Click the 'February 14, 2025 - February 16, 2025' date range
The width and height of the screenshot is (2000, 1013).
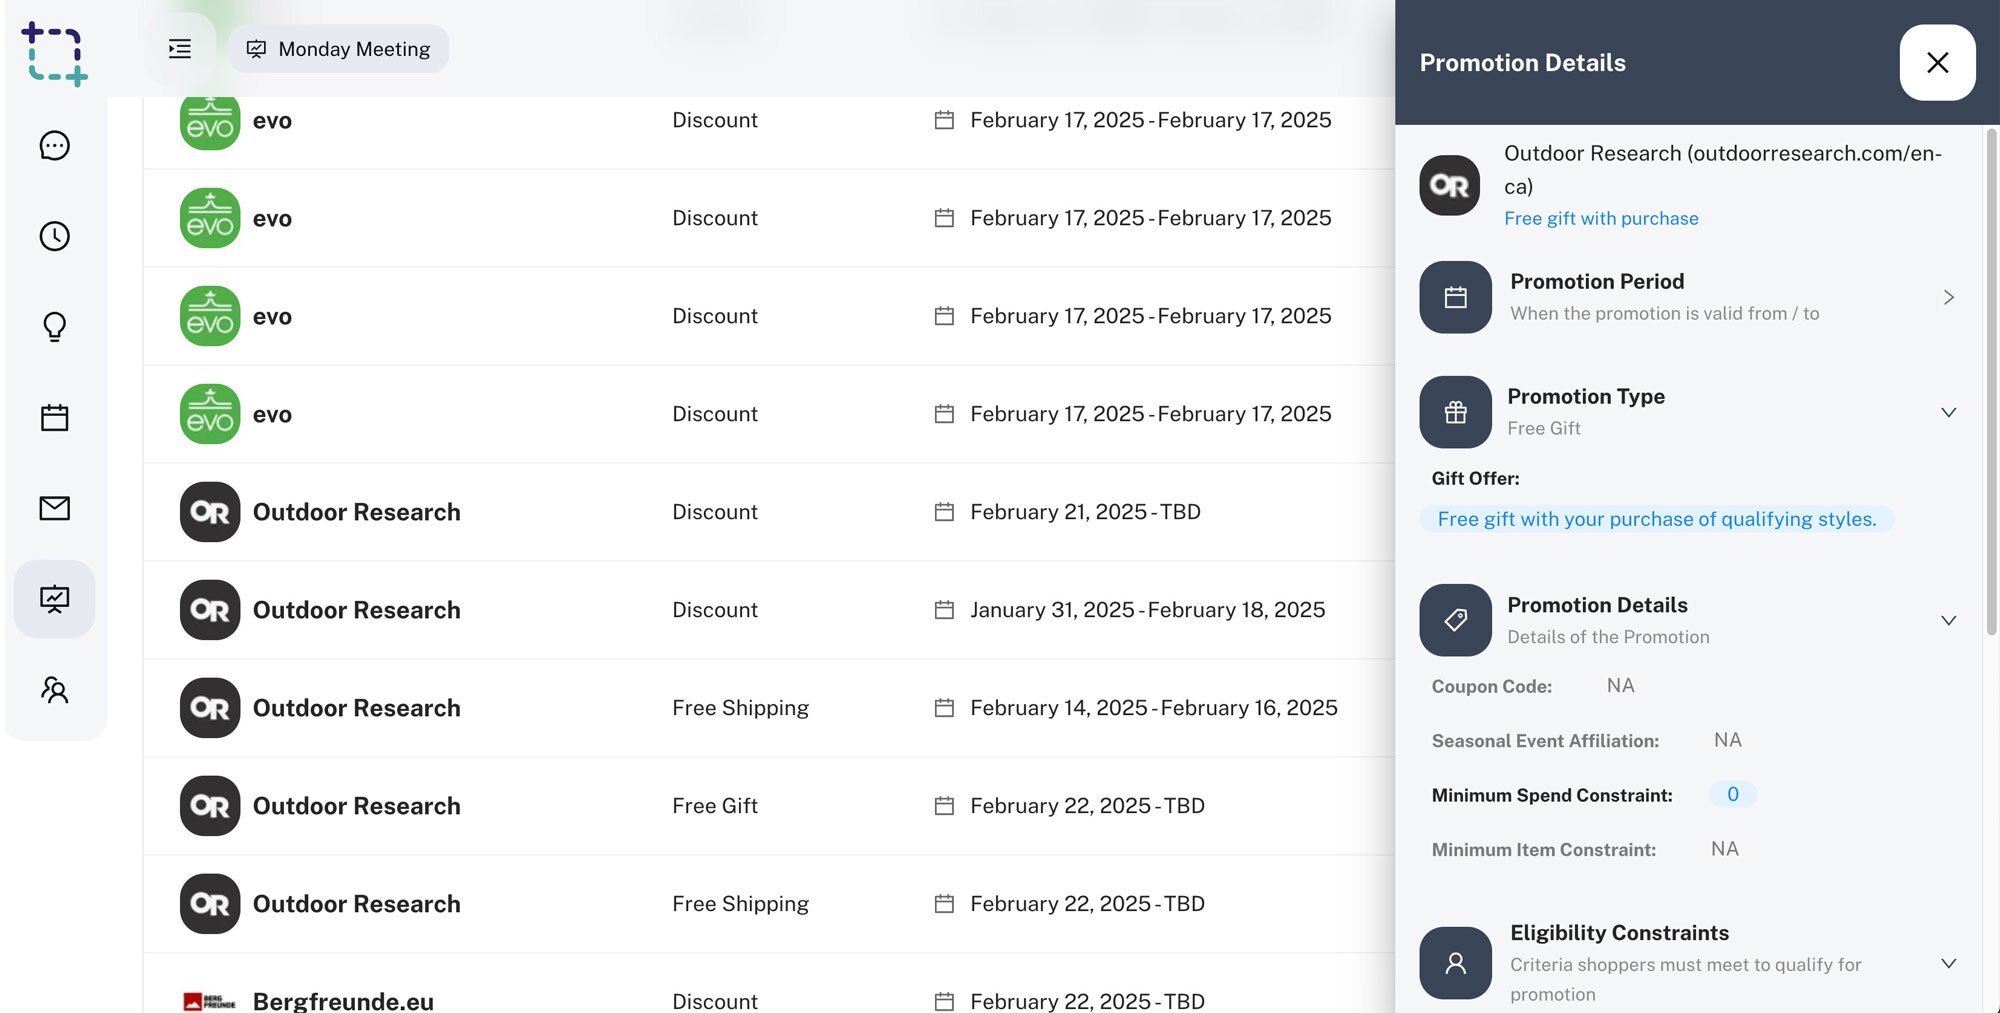point(1154,708)
